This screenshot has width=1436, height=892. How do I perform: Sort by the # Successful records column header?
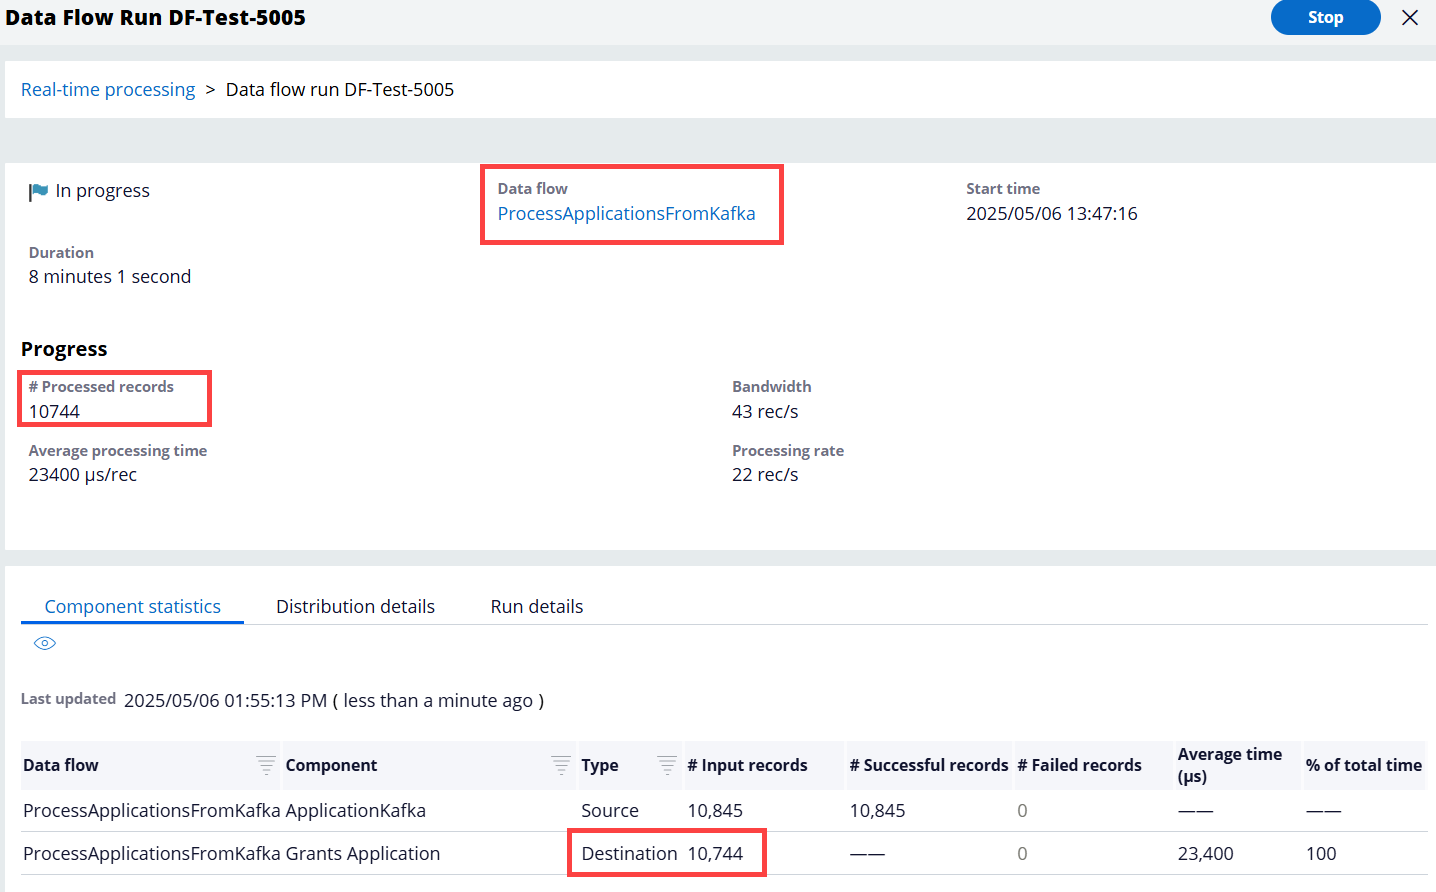coord(928,765)
